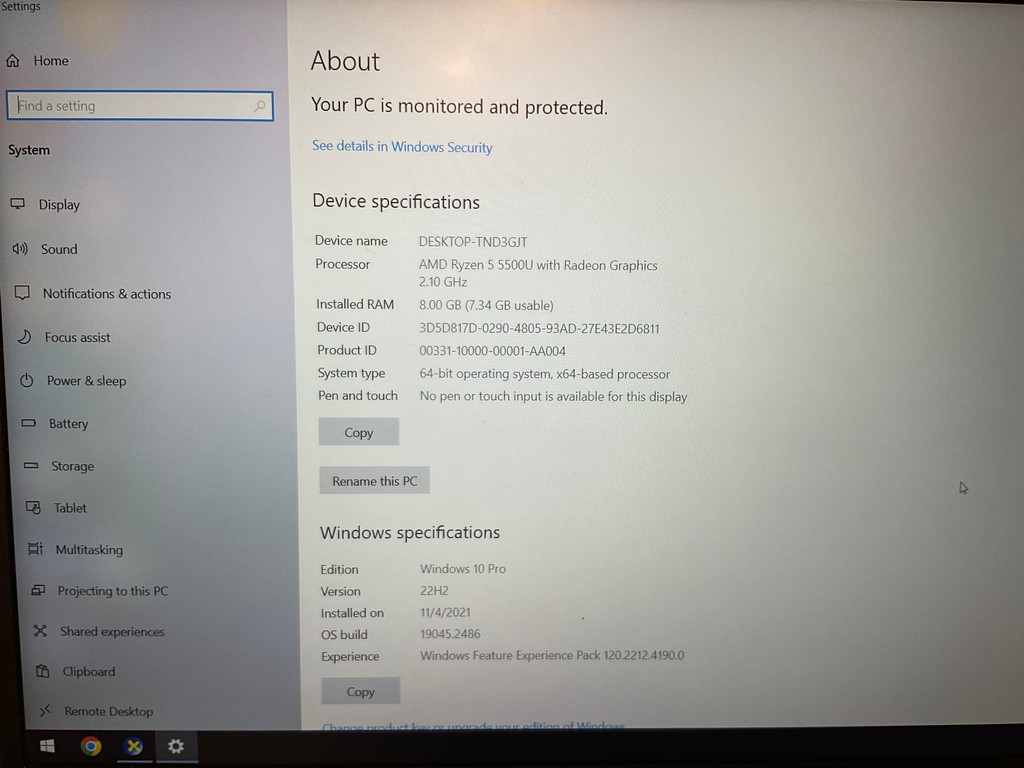The height and width of the screenshot is (768, 1024).
Task: Click the installed on date 11/4/2021
Action: (x=445, y=613)
